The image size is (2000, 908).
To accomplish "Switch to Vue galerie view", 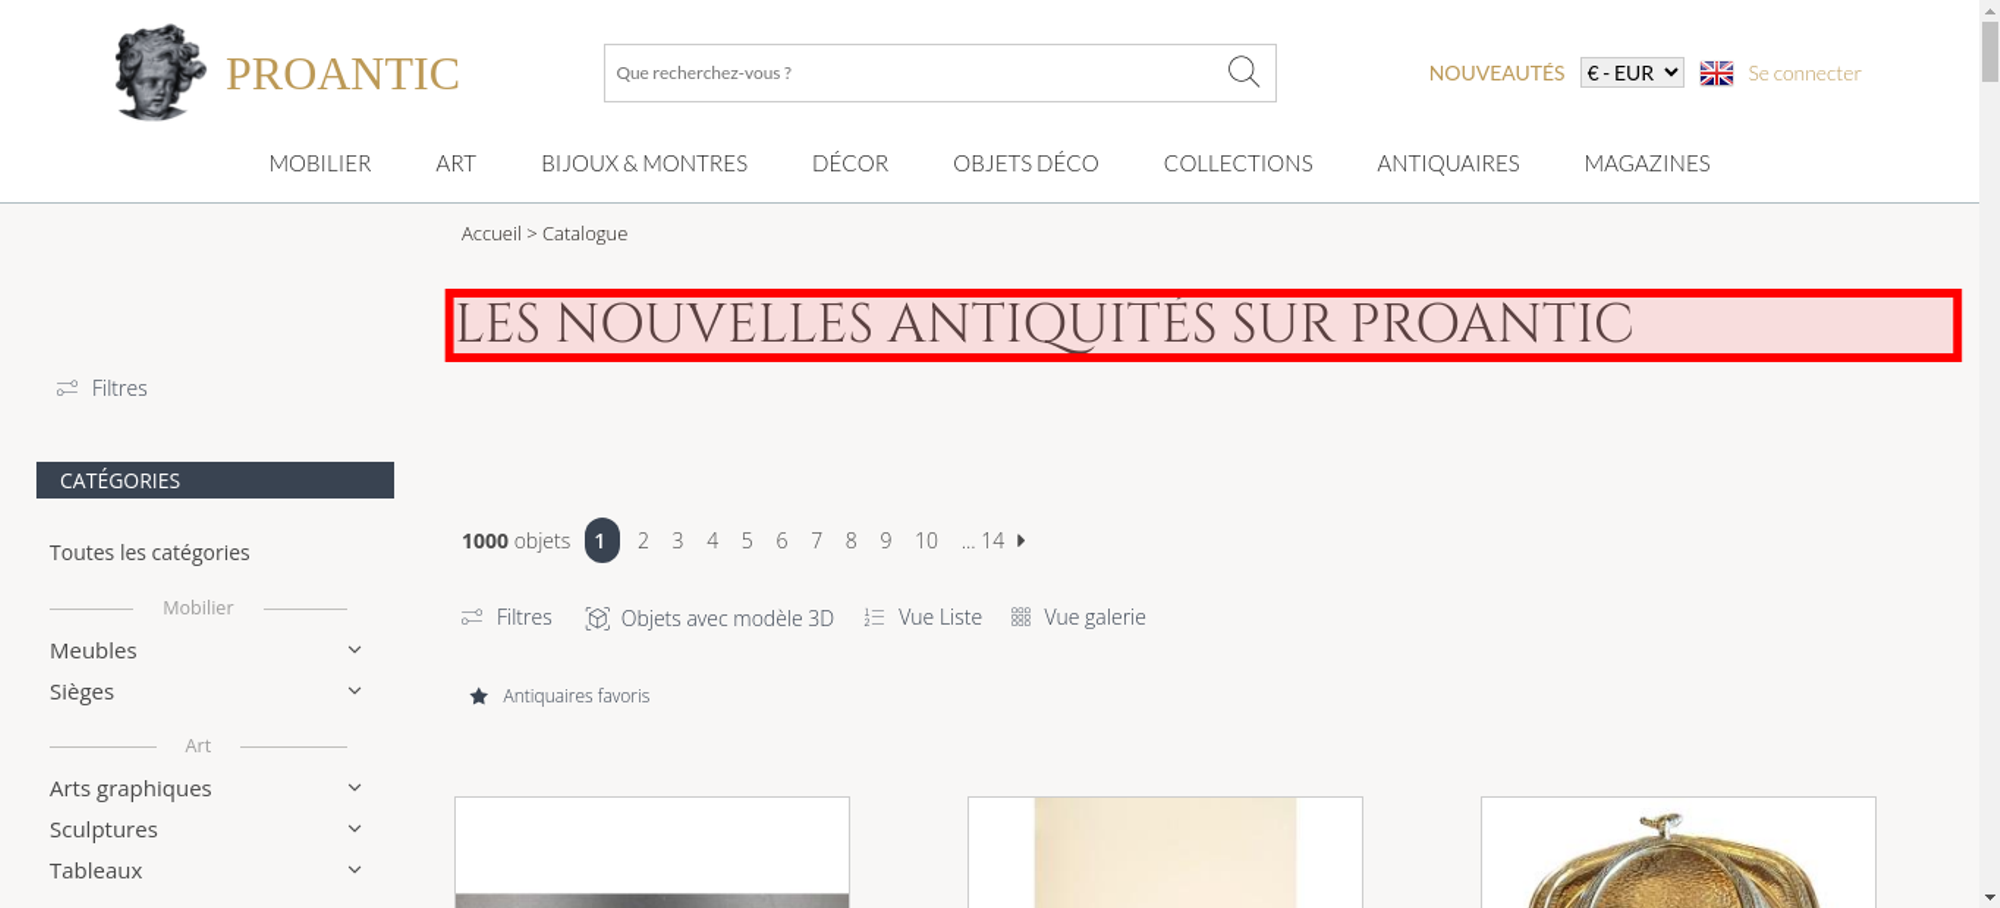I will tap(1078, 618).
